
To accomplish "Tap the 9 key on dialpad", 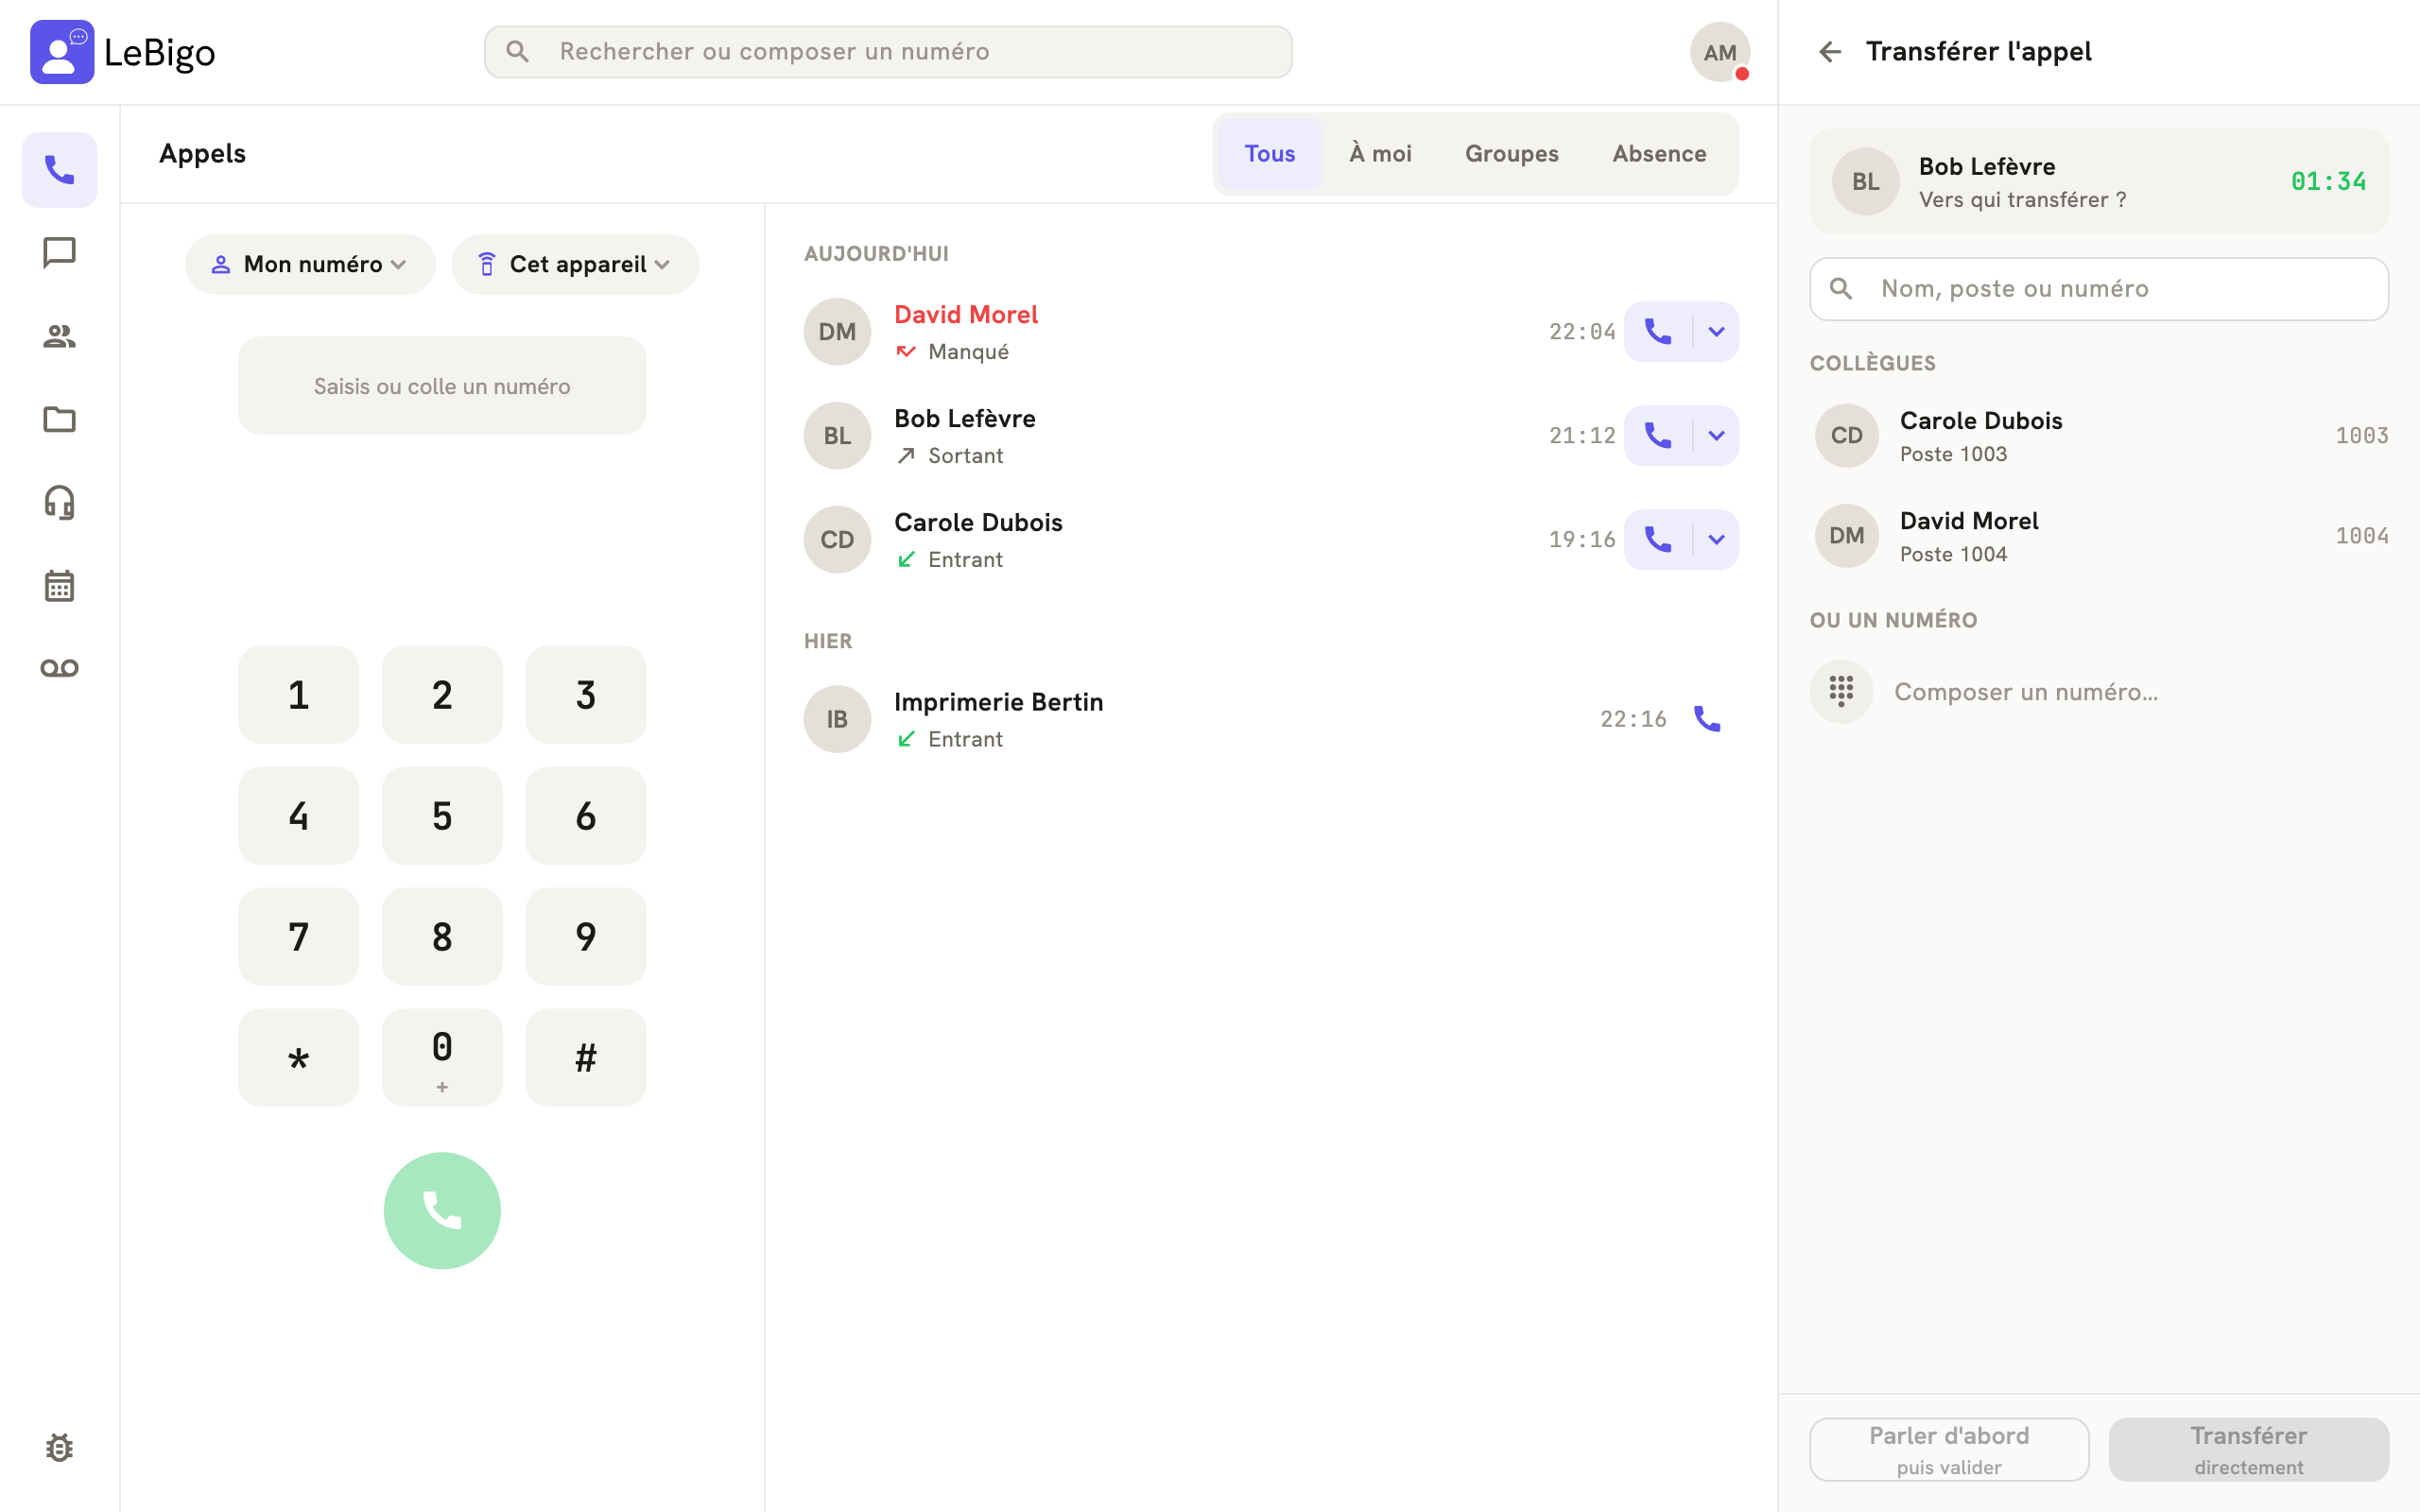I will tap(586, 937).
